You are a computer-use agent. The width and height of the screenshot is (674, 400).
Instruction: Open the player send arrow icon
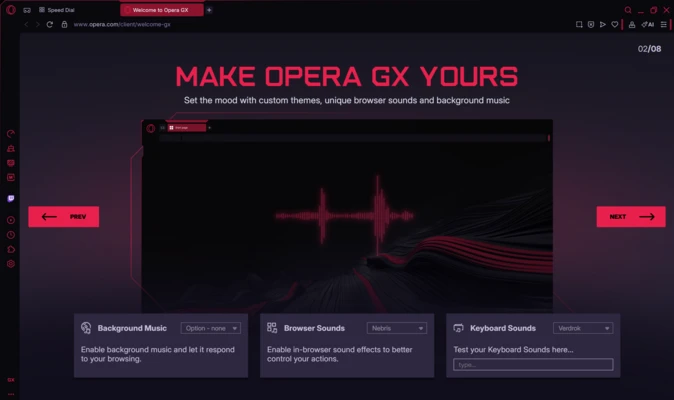click(603, 24)
